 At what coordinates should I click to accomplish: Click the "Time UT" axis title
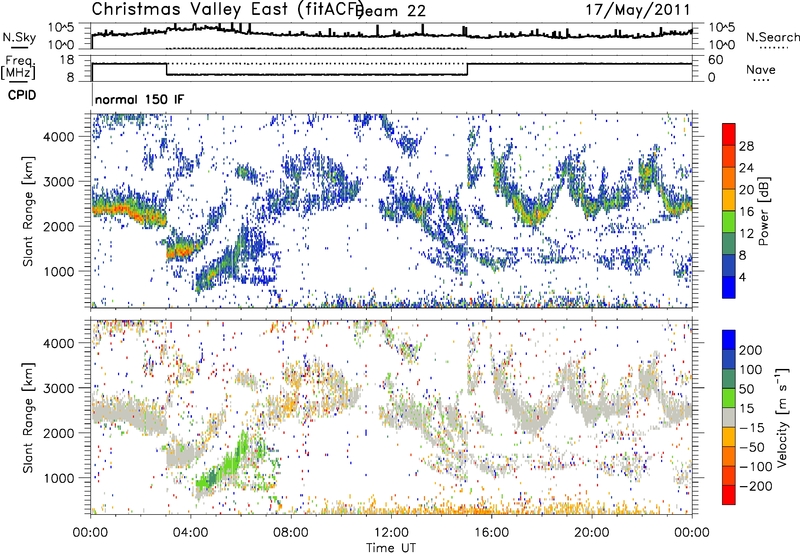tap(391, 548)
